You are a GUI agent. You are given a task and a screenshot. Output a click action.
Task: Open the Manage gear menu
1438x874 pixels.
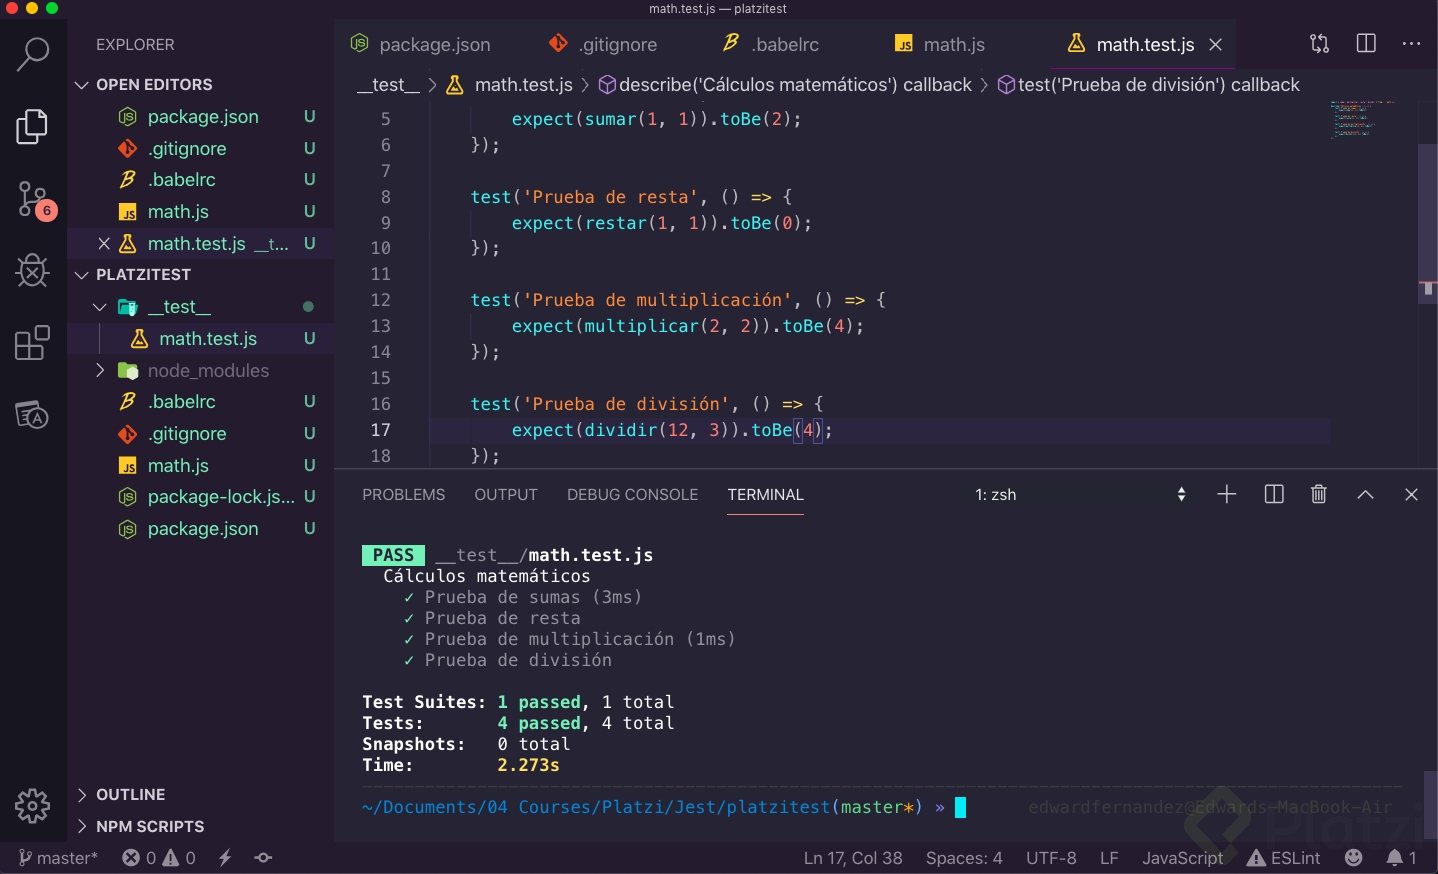33,806
